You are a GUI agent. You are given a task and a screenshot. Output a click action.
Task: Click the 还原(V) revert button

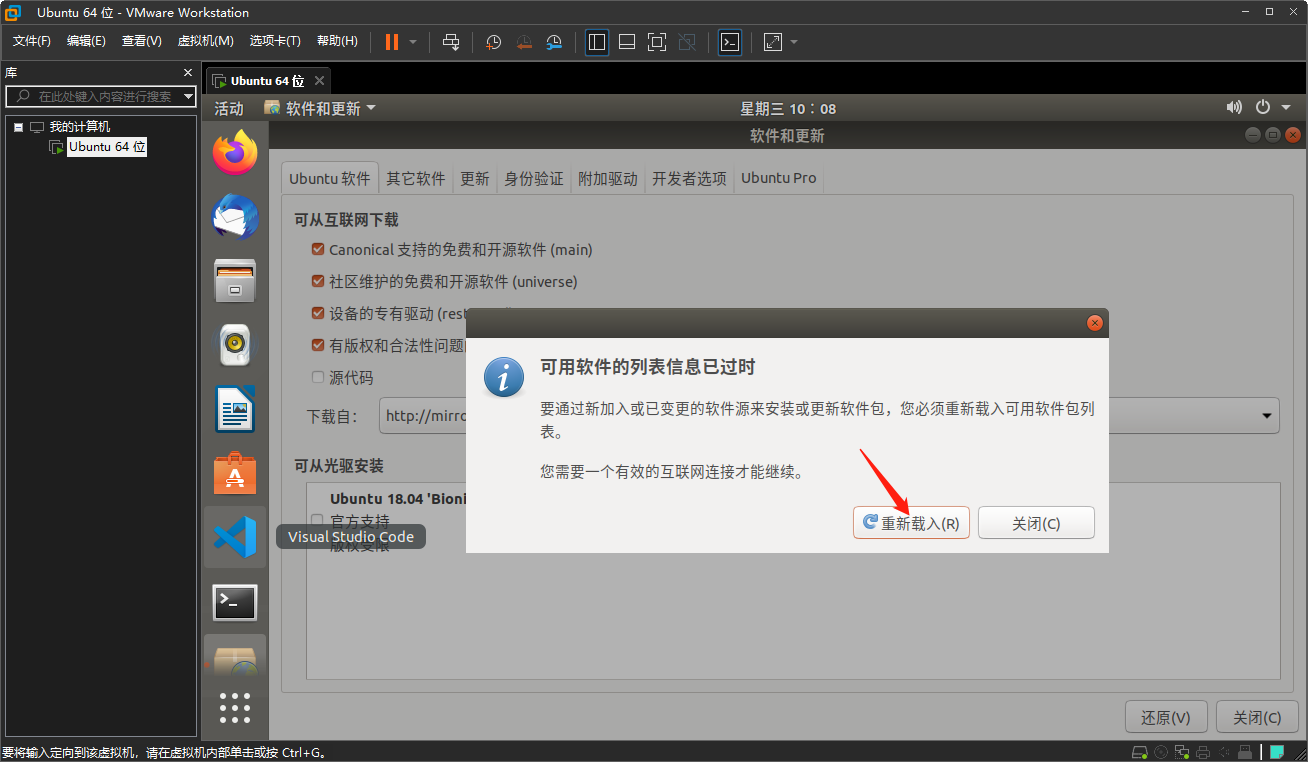(x=1166, y=717)
